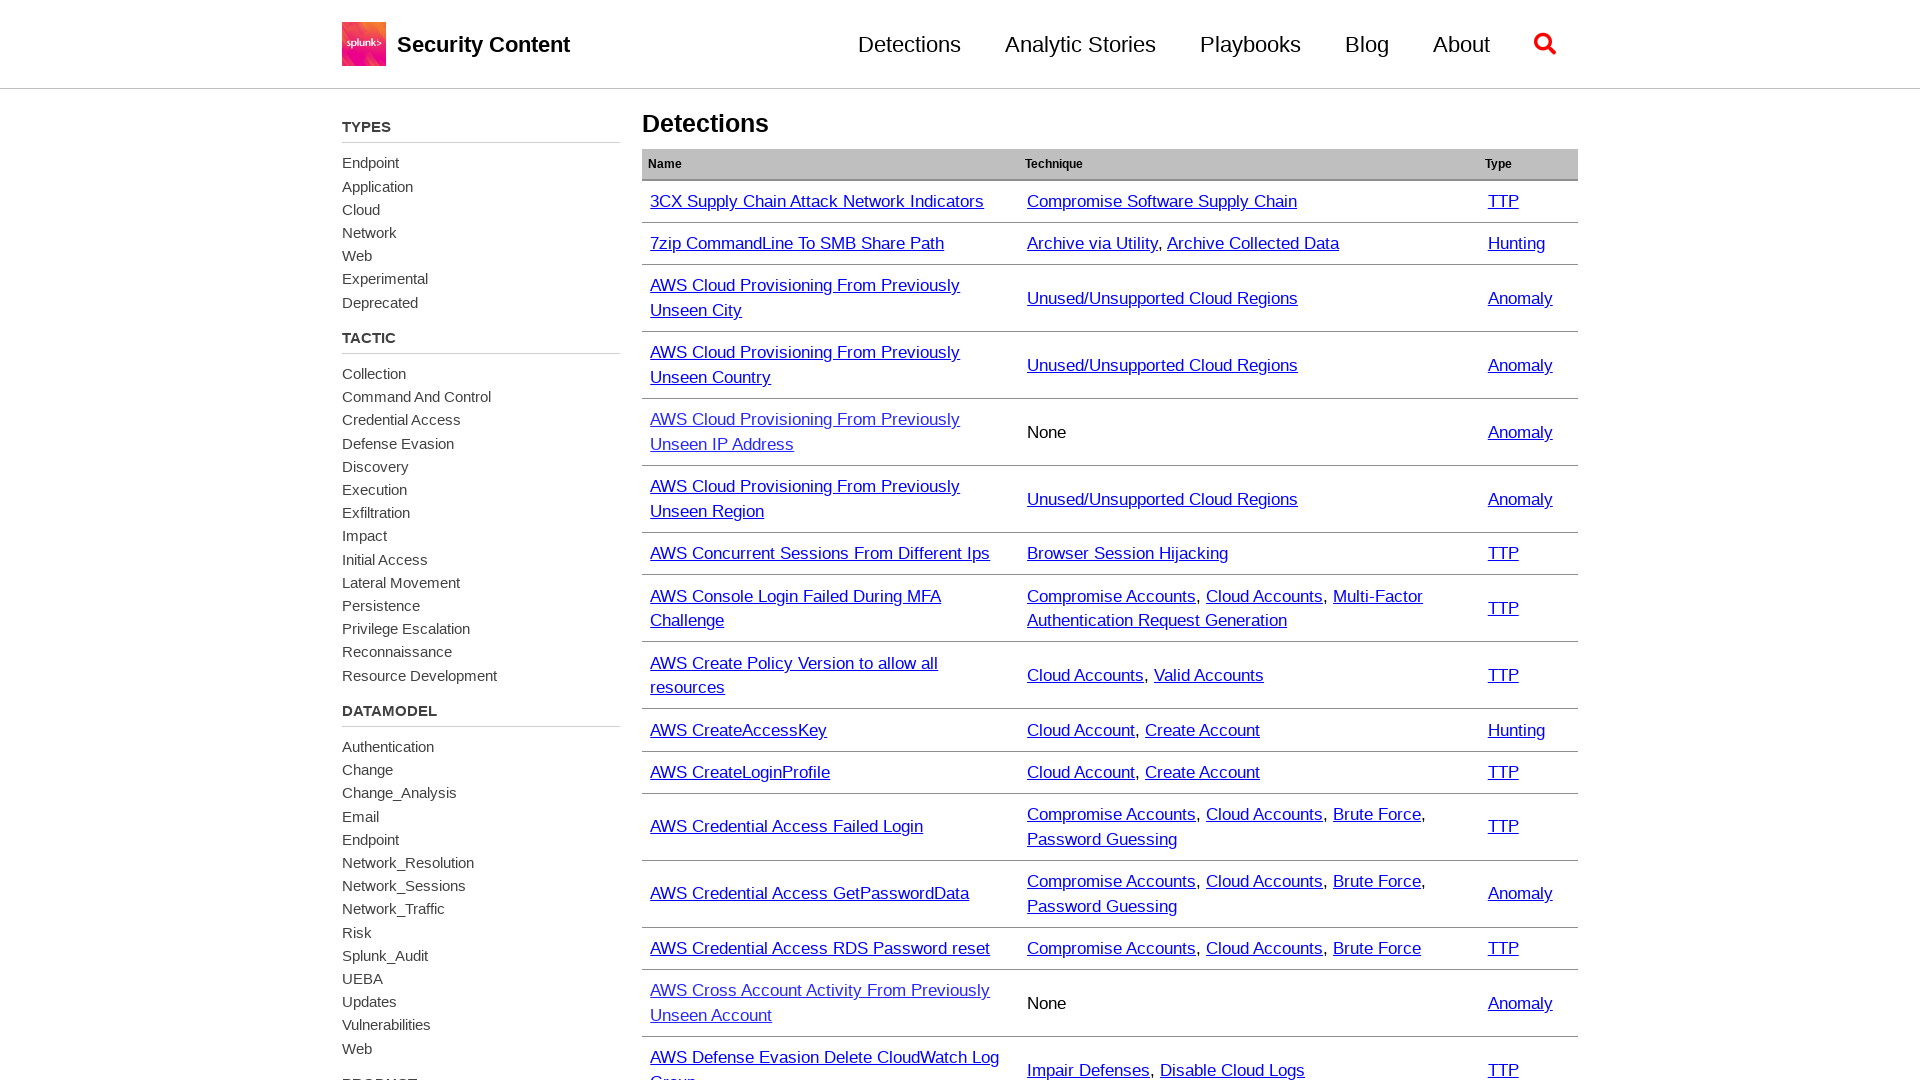Open the Playbooks menu item
This screenshot has width=1920, height=1080.
1250,45
